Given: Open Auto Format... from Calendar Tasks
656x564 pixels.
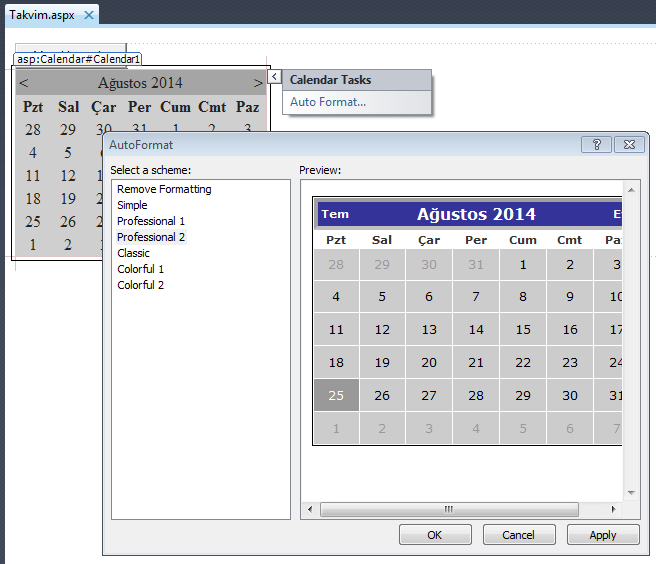Looking at the screenshot, I should click(328, 102).
